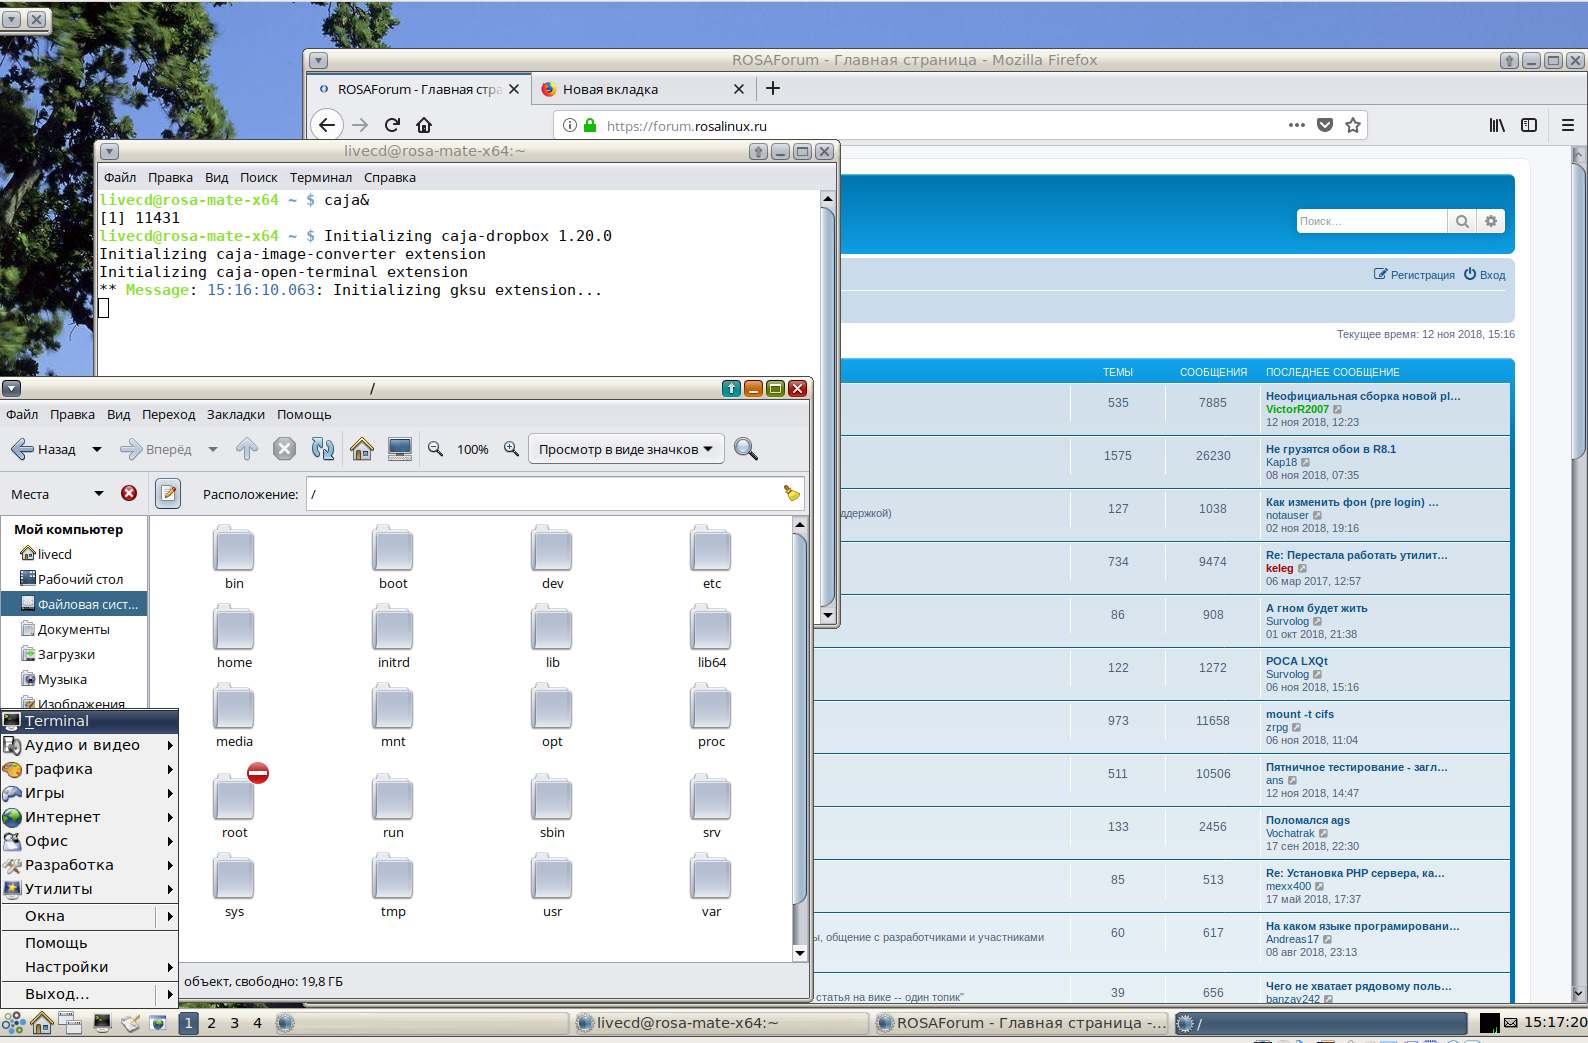This screenshot has width=1588, height=1043.
Task: Toggle text-based location edit button
Action: pos(168,493)
